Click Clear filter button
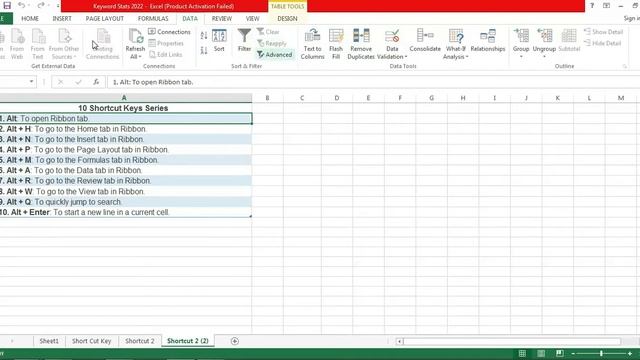The width and height of the screenshot is (640, 360). point(268,32)
